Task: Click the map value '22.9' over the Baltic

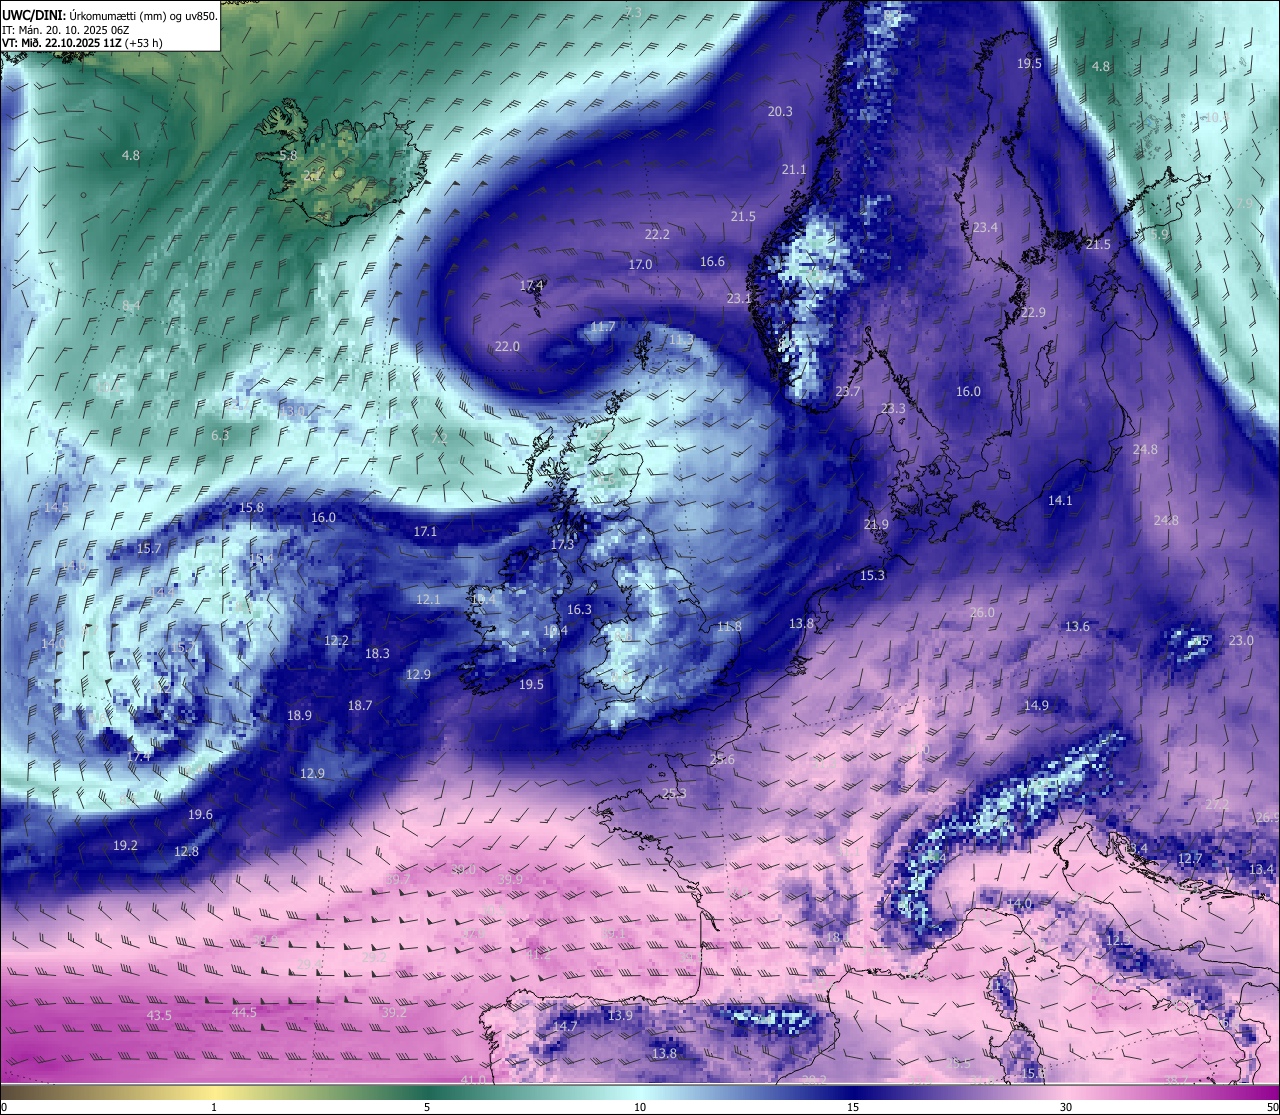Action: click(x=1033, y=312)
